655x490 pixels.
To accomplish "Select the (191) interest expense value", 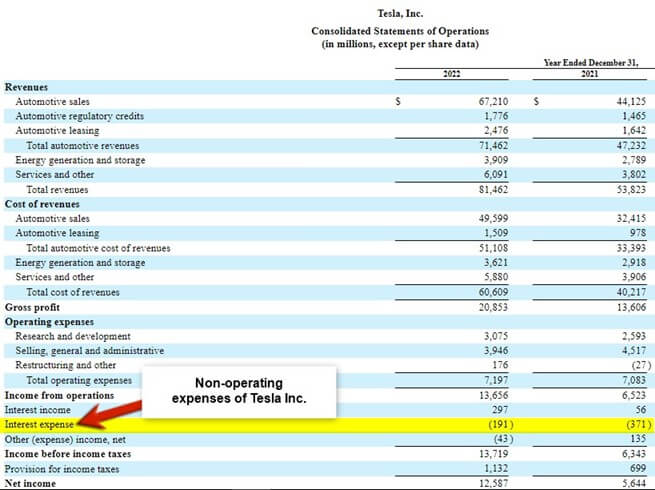I will click(x=501, y=425).
